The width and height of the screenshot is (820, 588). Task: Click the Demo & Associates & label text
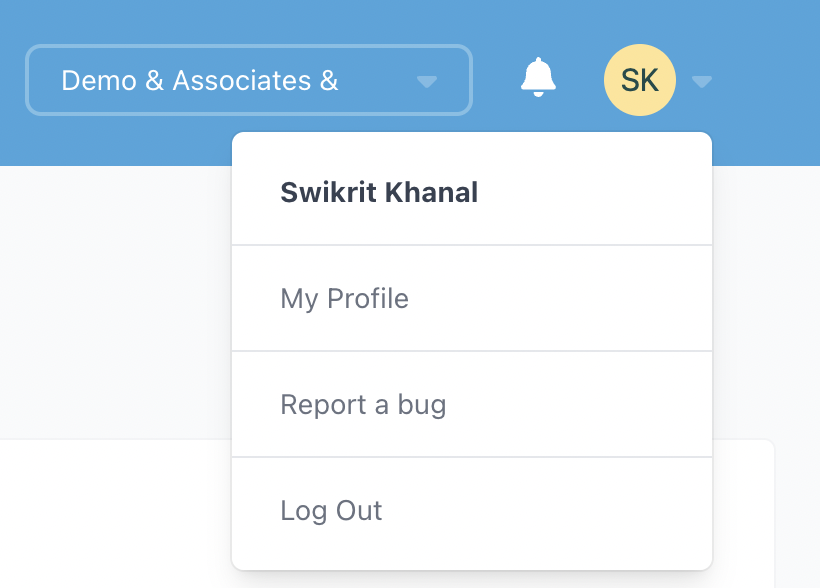coord(200,81)
